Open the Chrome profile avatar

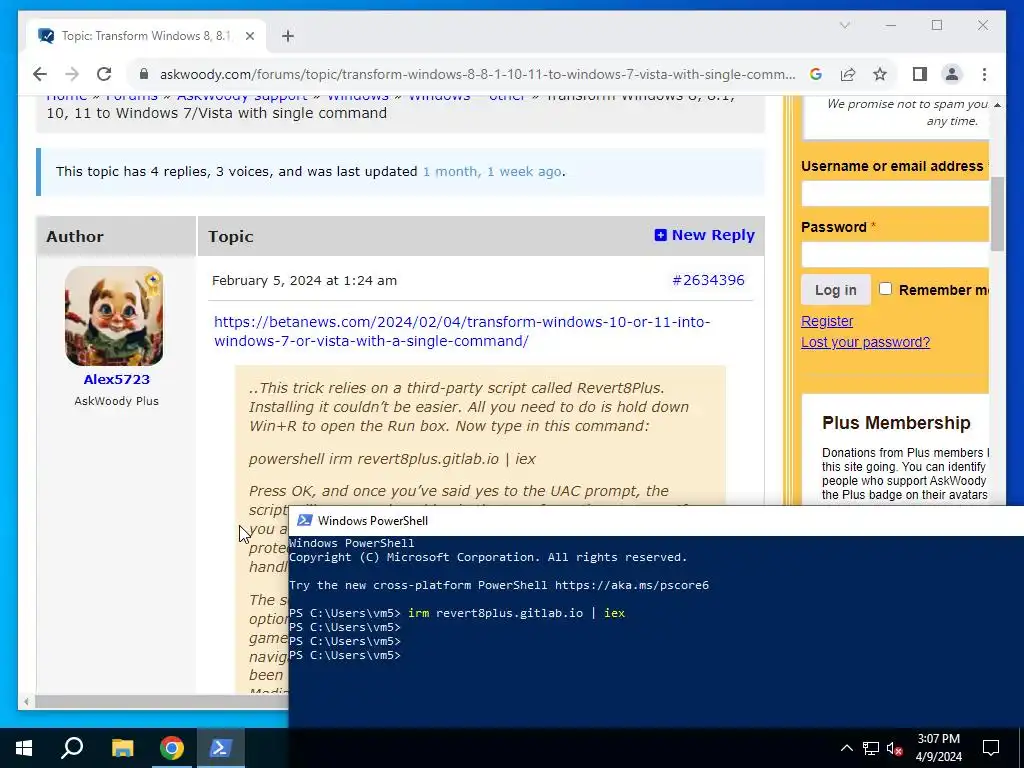click(952, 74)
